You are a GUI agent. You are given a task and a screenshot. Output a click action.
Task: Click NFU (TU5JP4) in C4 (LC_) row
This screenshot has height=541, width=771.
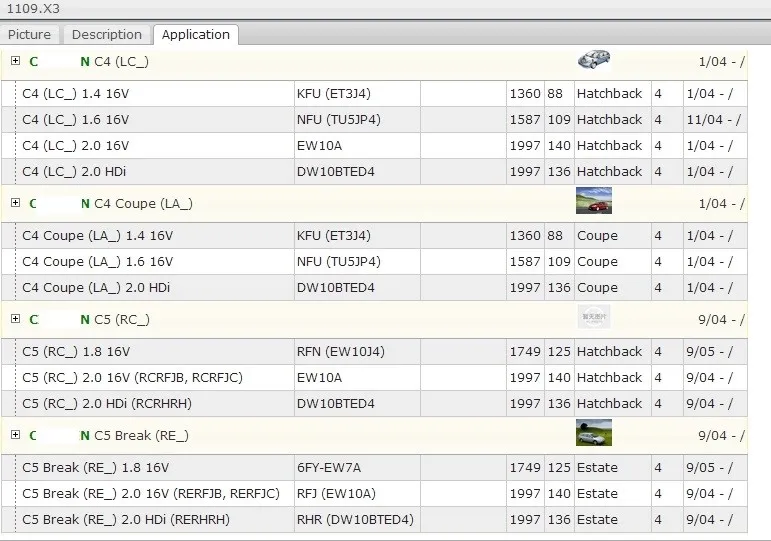click(x=339, y=120)
